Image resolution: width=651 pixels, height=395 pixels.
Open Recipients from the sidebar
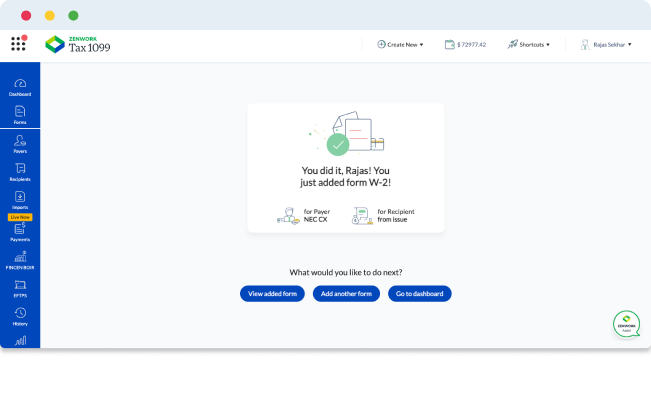[x=20, y=172]
